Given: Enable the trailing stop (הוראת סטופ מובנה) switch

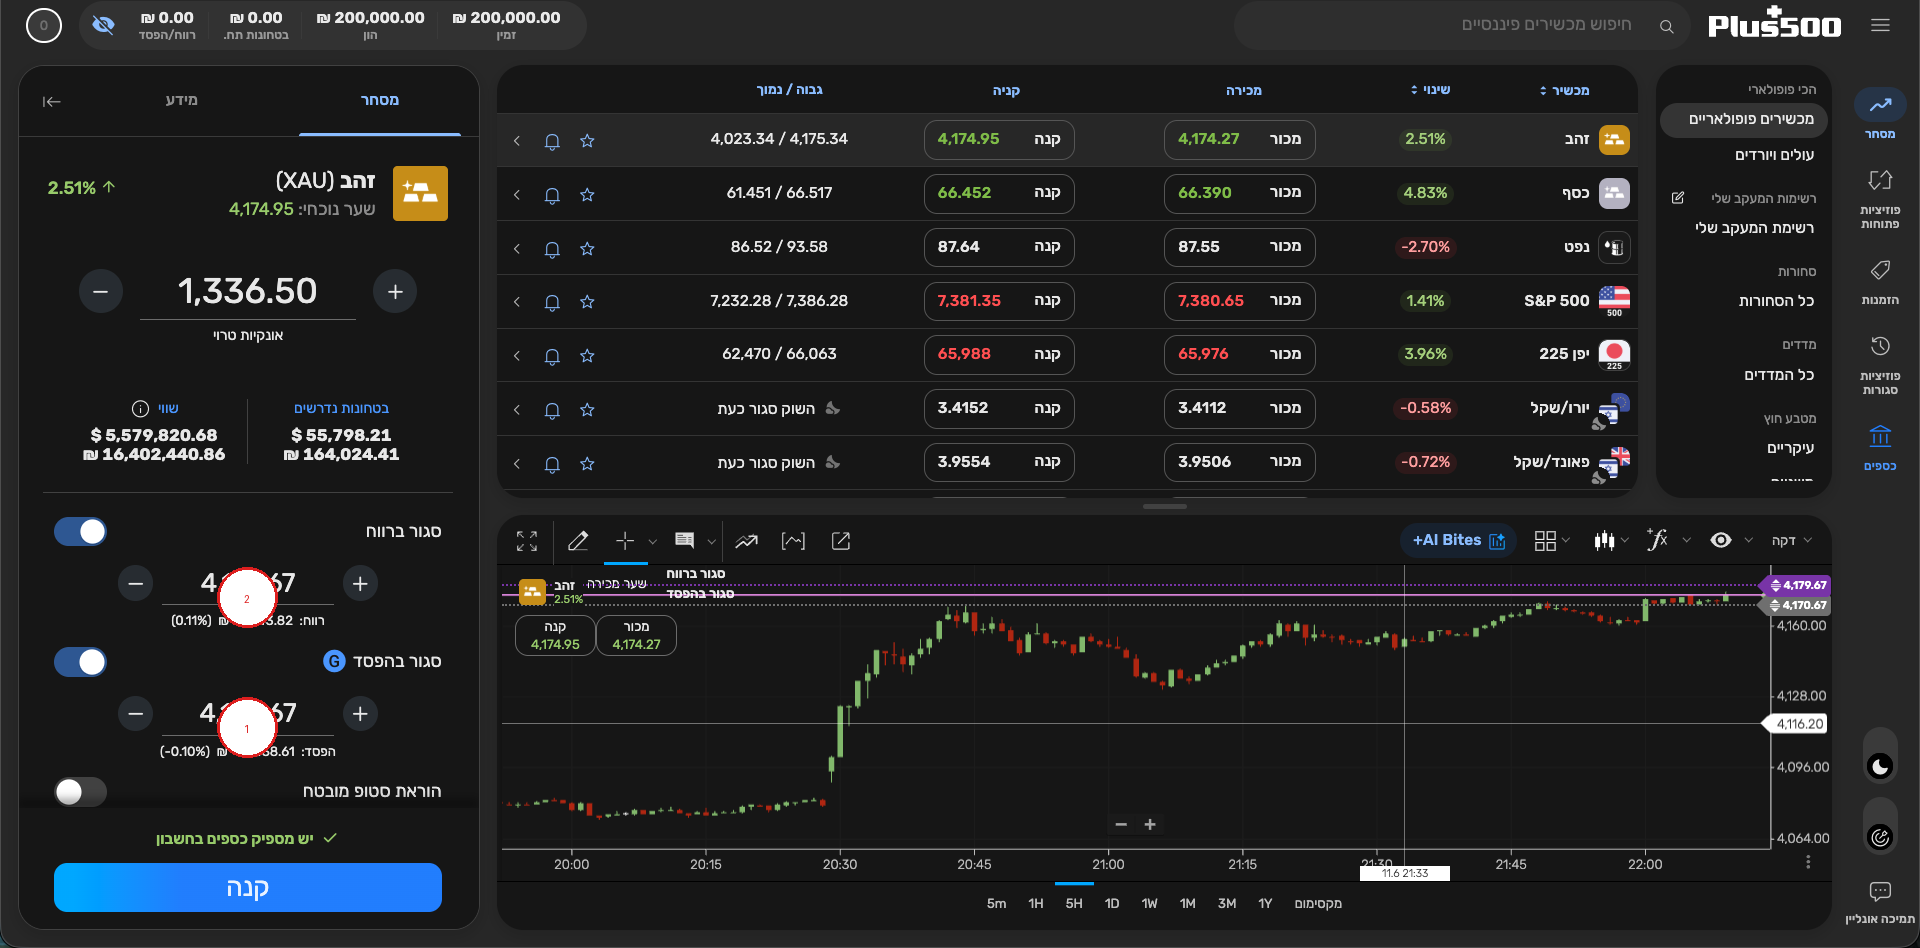Looking at the screenshot, I should (80, 791).
